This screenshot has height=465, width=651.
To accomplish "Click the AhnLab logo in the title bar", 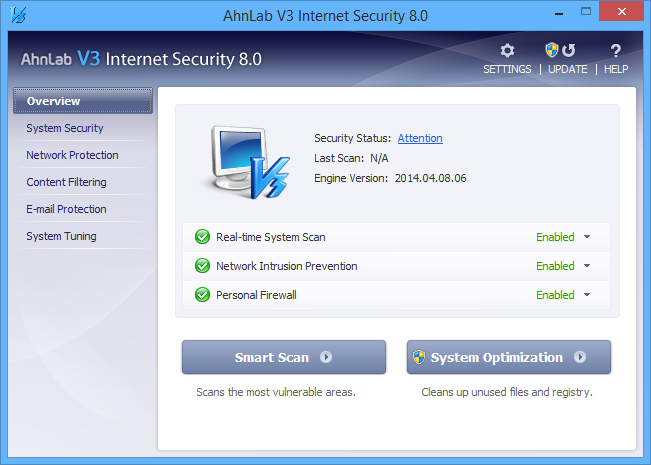I will 15,15.
